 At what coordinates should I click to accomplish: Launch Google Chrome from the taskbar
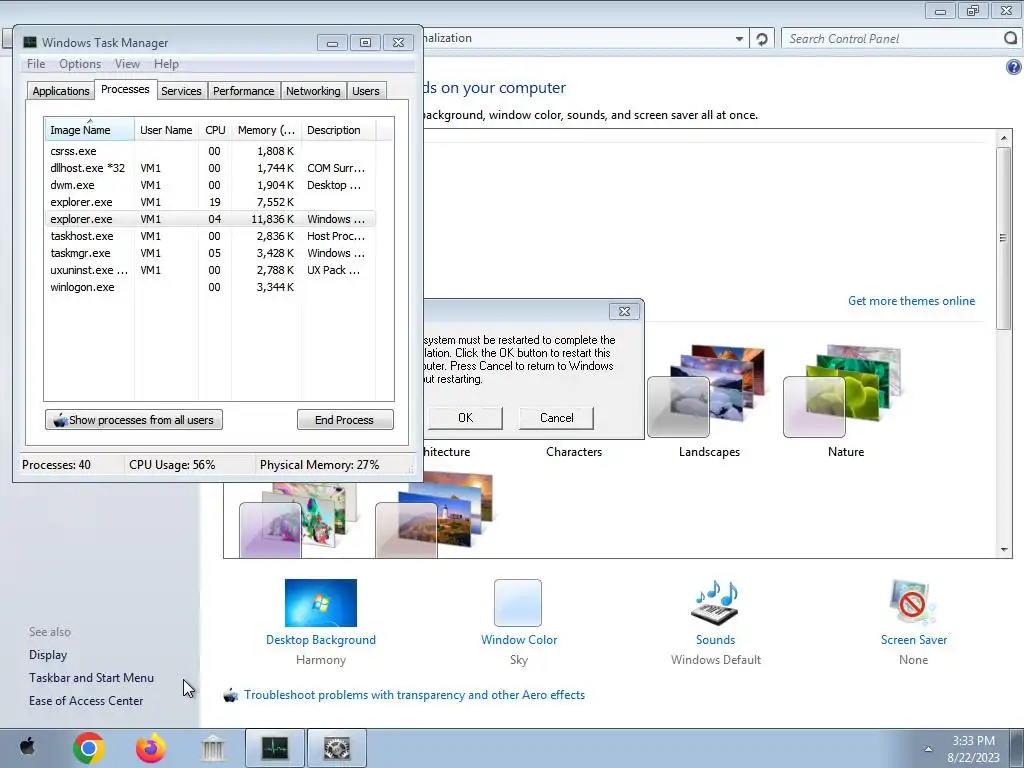[89, 748]
